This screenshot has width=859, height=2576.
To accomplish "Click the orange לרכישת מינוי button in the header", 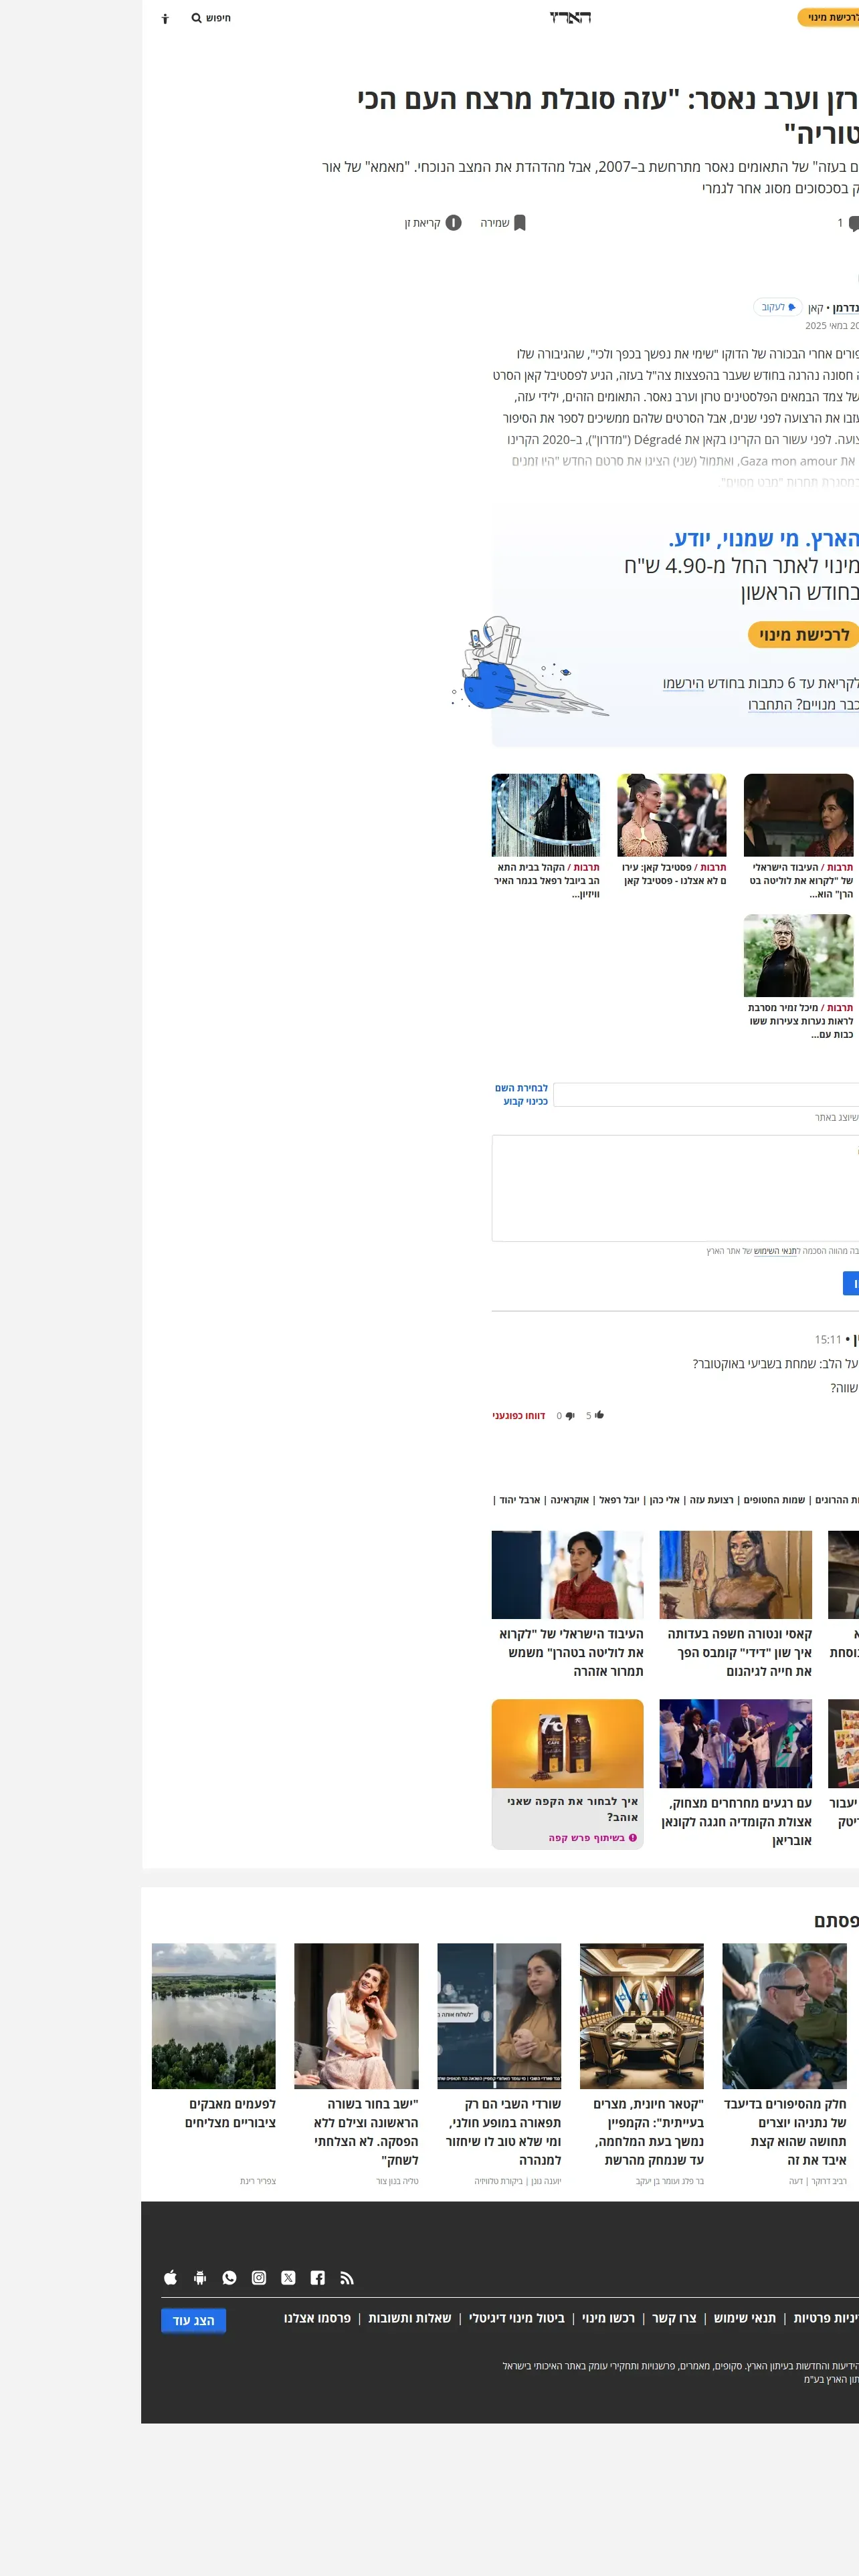I will [829, 17].
